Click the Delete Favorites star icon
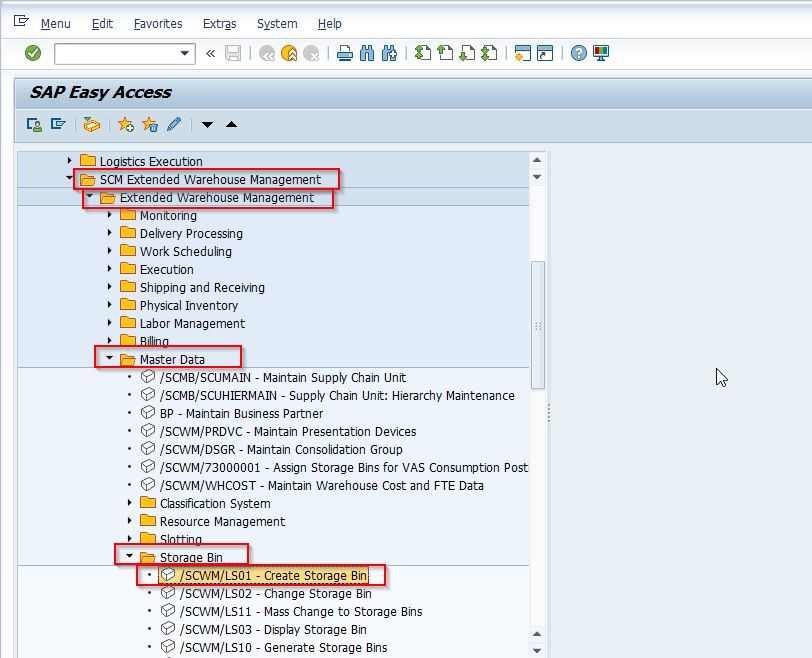 150,125
